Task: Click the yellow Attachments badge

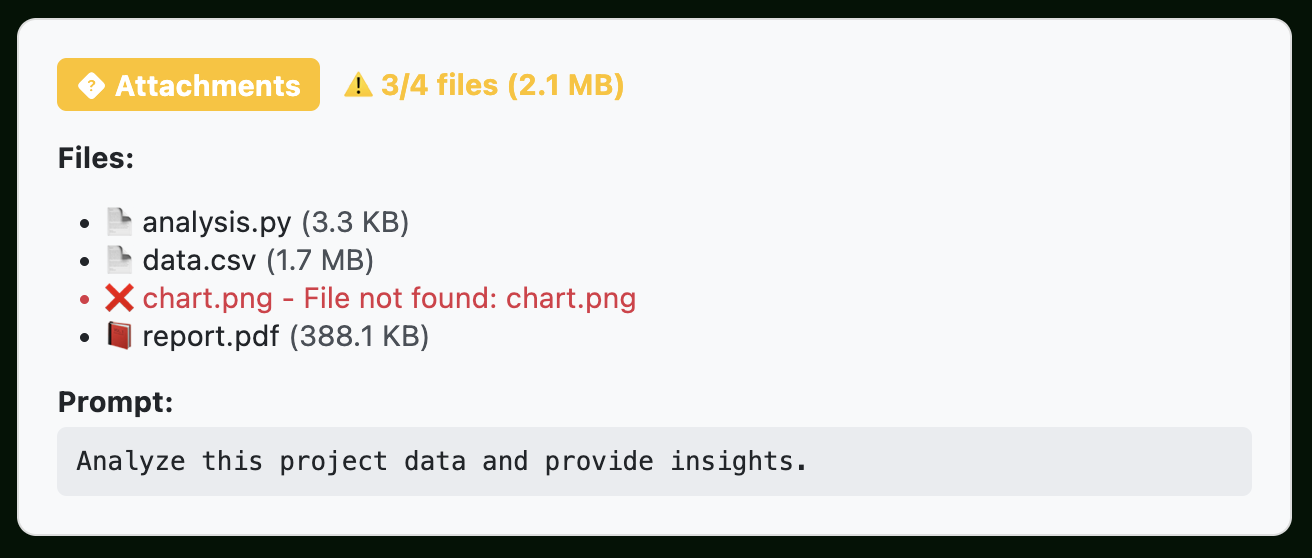Action: point(188,85)
